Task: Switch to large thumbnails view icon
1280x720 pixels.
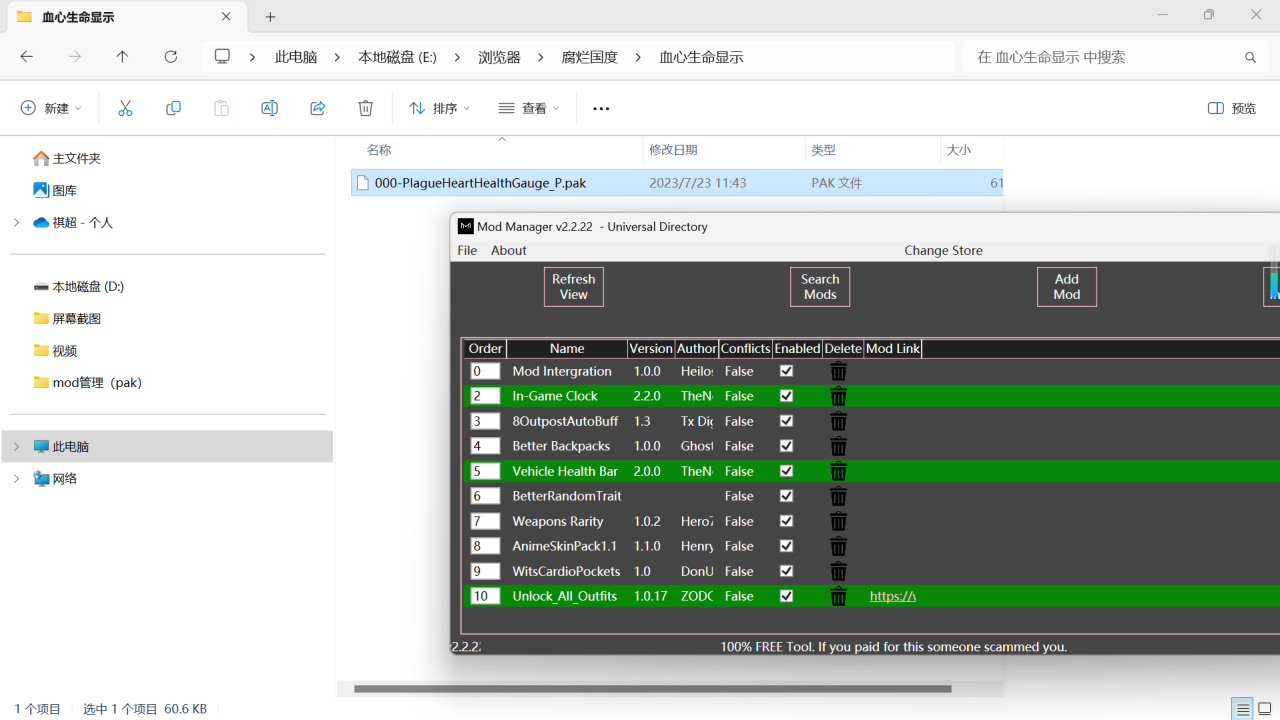Action: click(1265, 709)
